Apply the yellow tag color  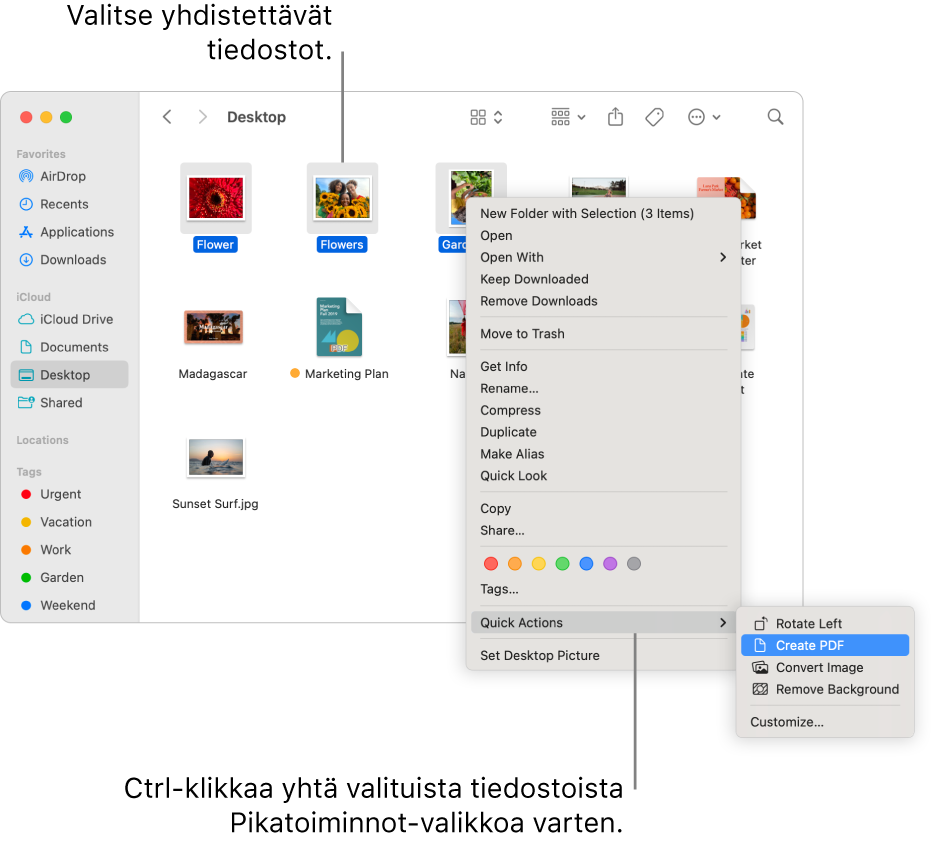[x=539, y=563]
